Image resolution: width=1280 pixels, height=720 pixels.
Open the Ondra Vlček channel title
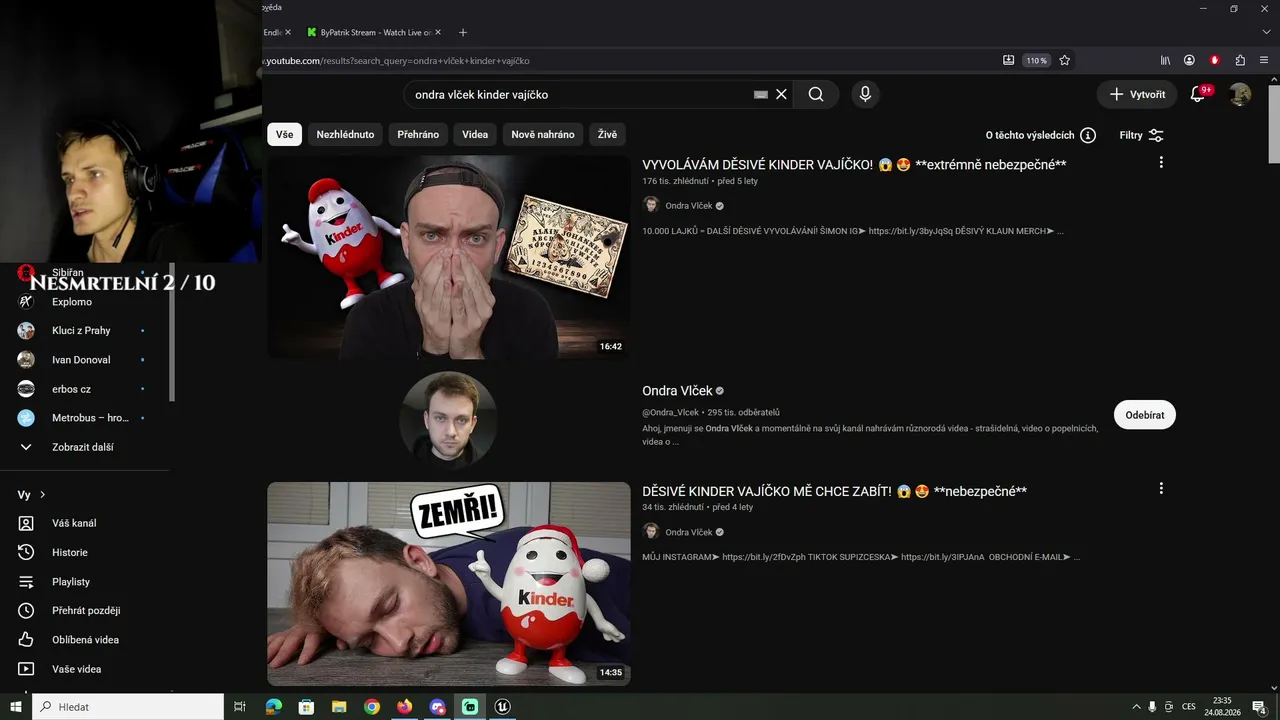677,391
